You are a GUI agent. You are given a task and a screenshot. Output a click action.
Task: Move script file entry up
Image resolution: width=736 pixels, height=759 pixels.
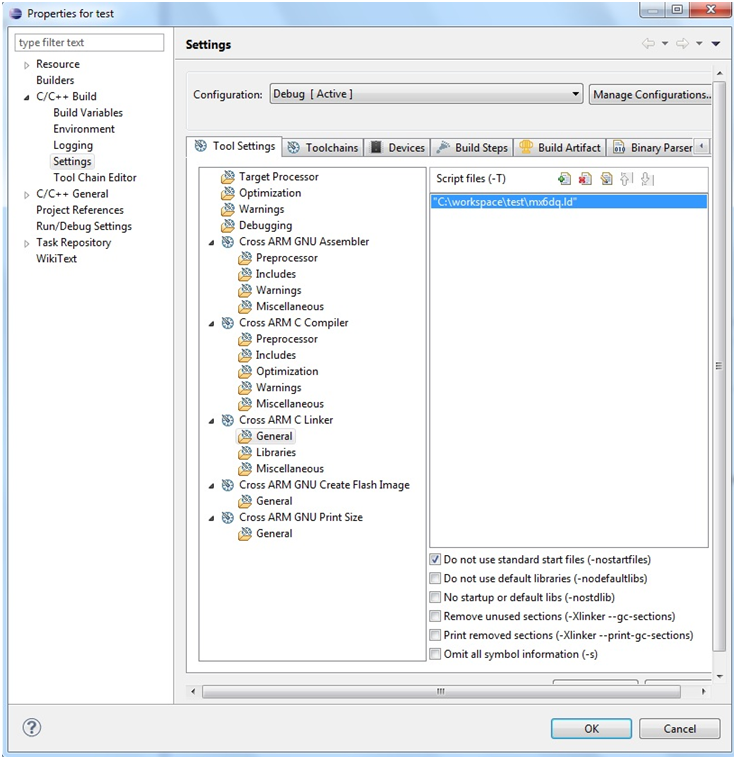tap(627, 179)
